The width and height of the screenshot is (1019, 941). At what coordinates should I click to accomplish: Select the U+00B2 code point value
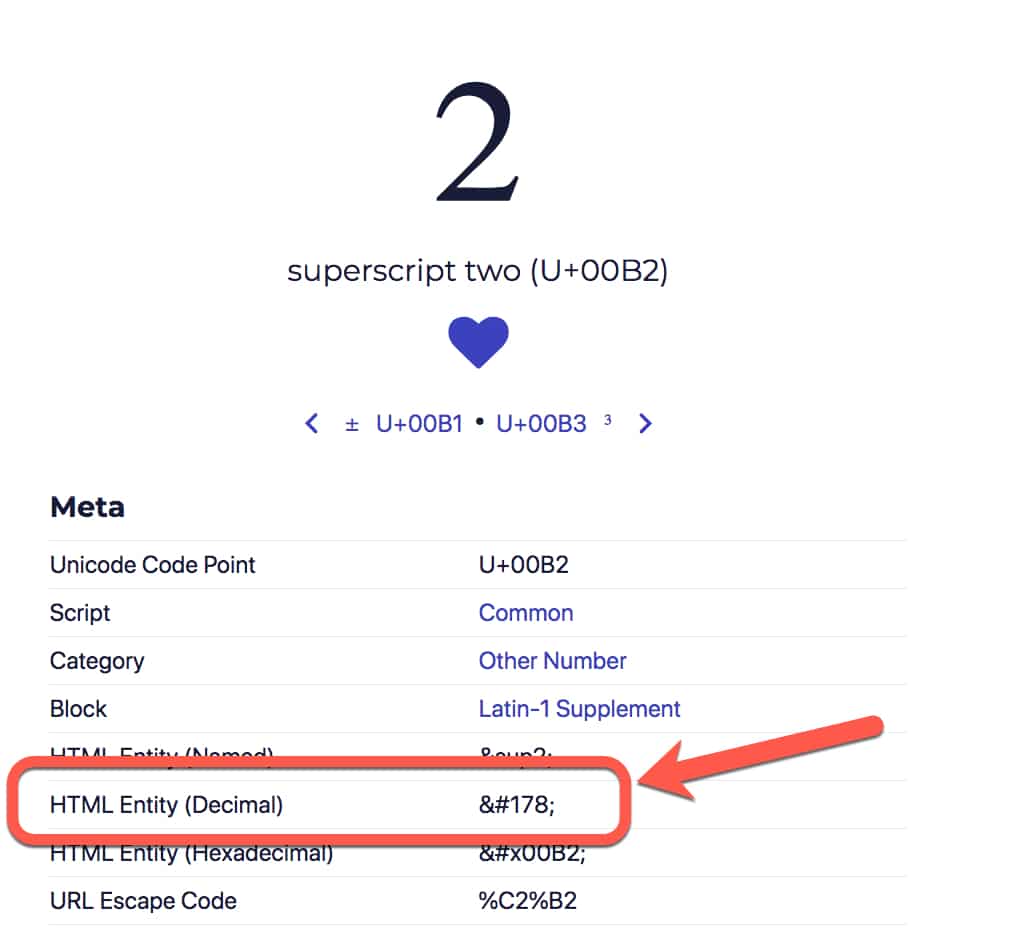[x=523, y=565]
